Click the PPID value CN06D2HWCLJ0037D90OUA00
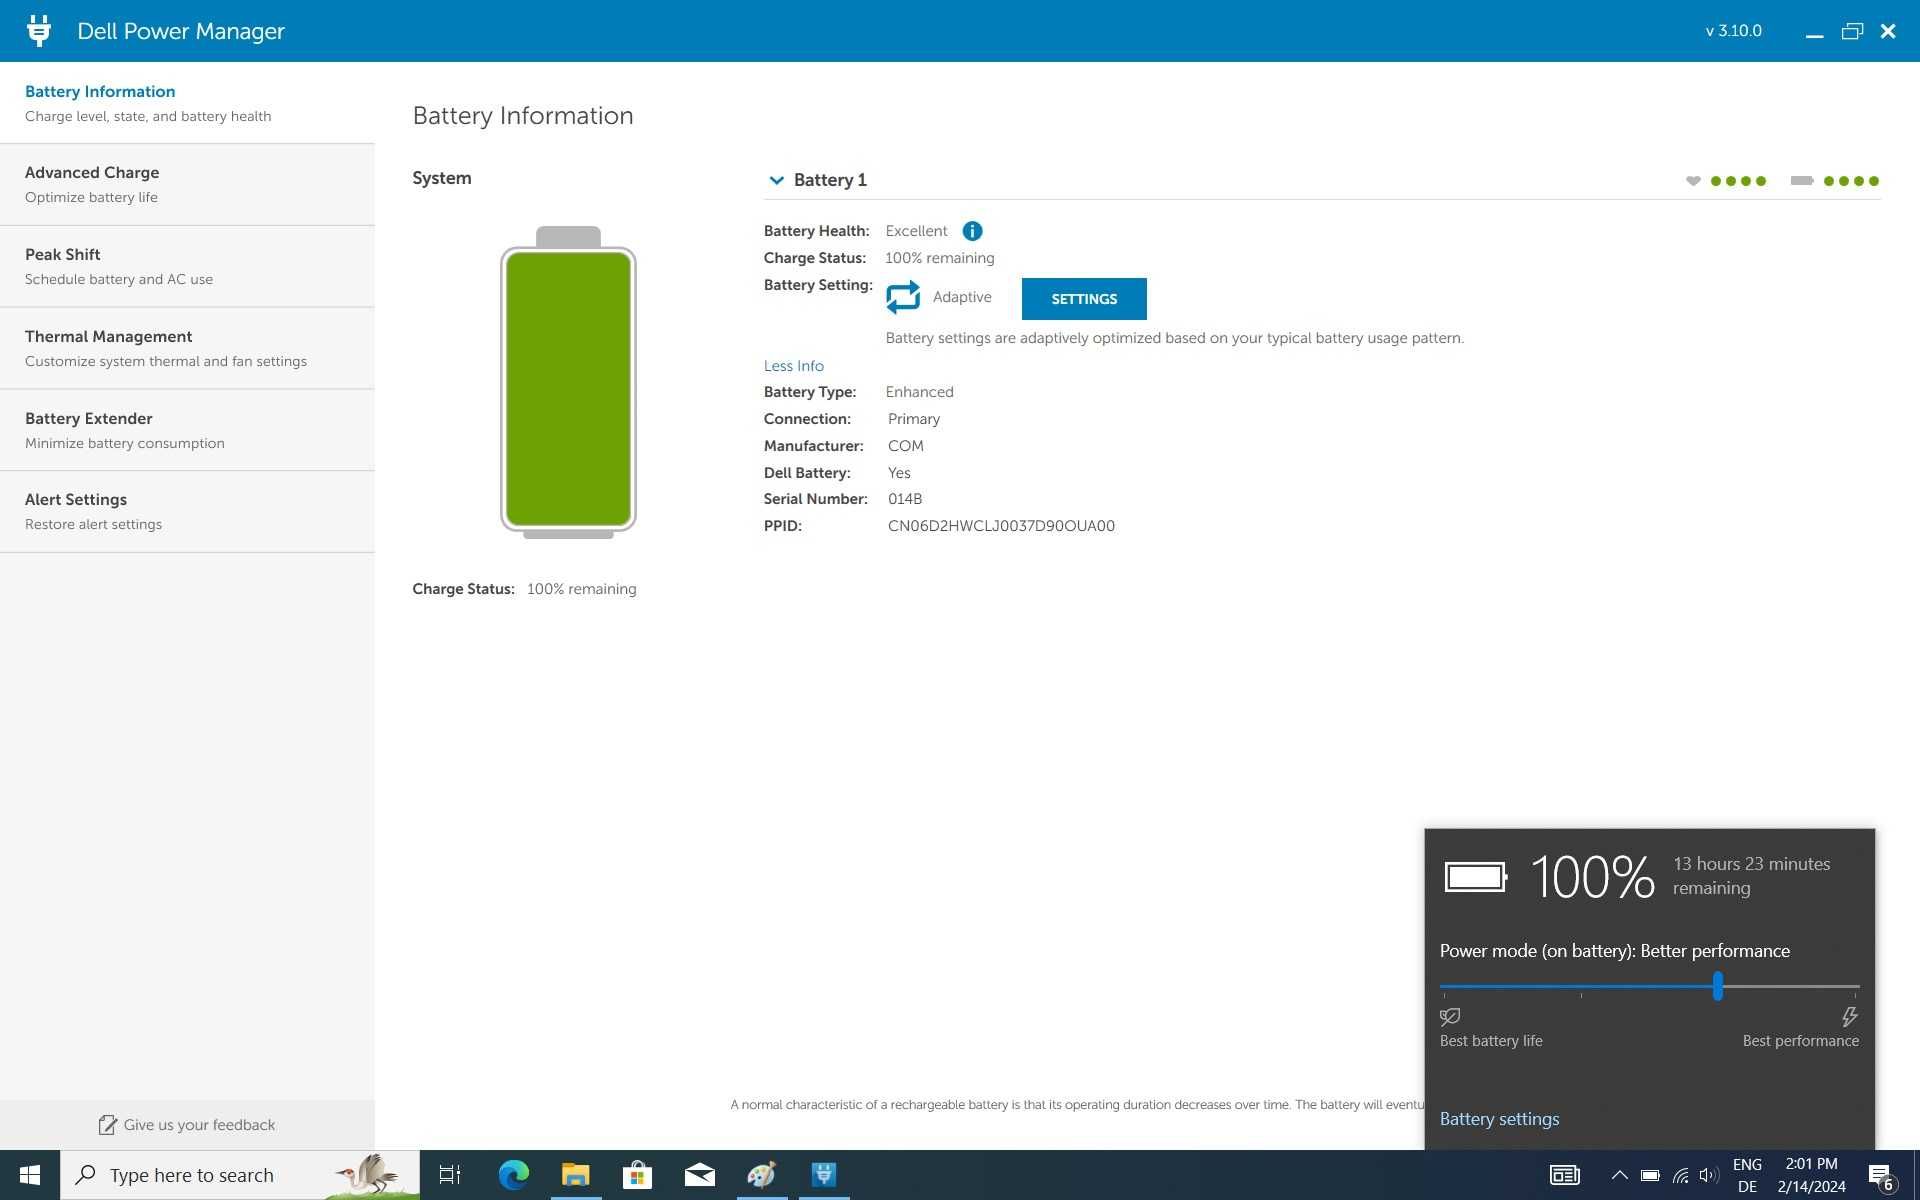 pos(1001,526)
